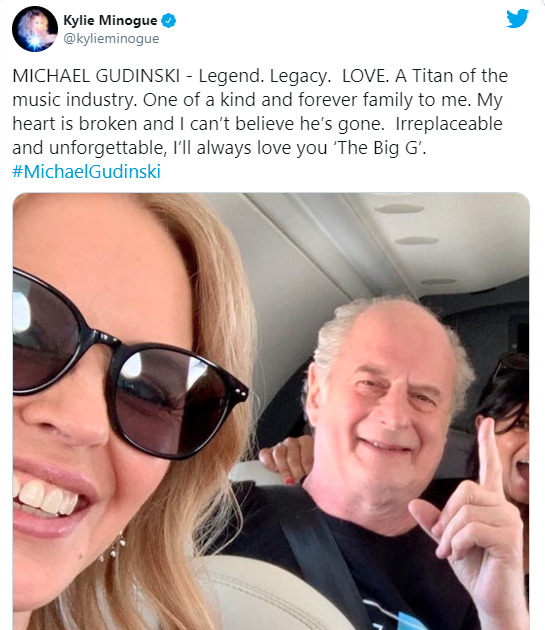Open Kylie Minogue's round profile avatar

pos(35,29)
